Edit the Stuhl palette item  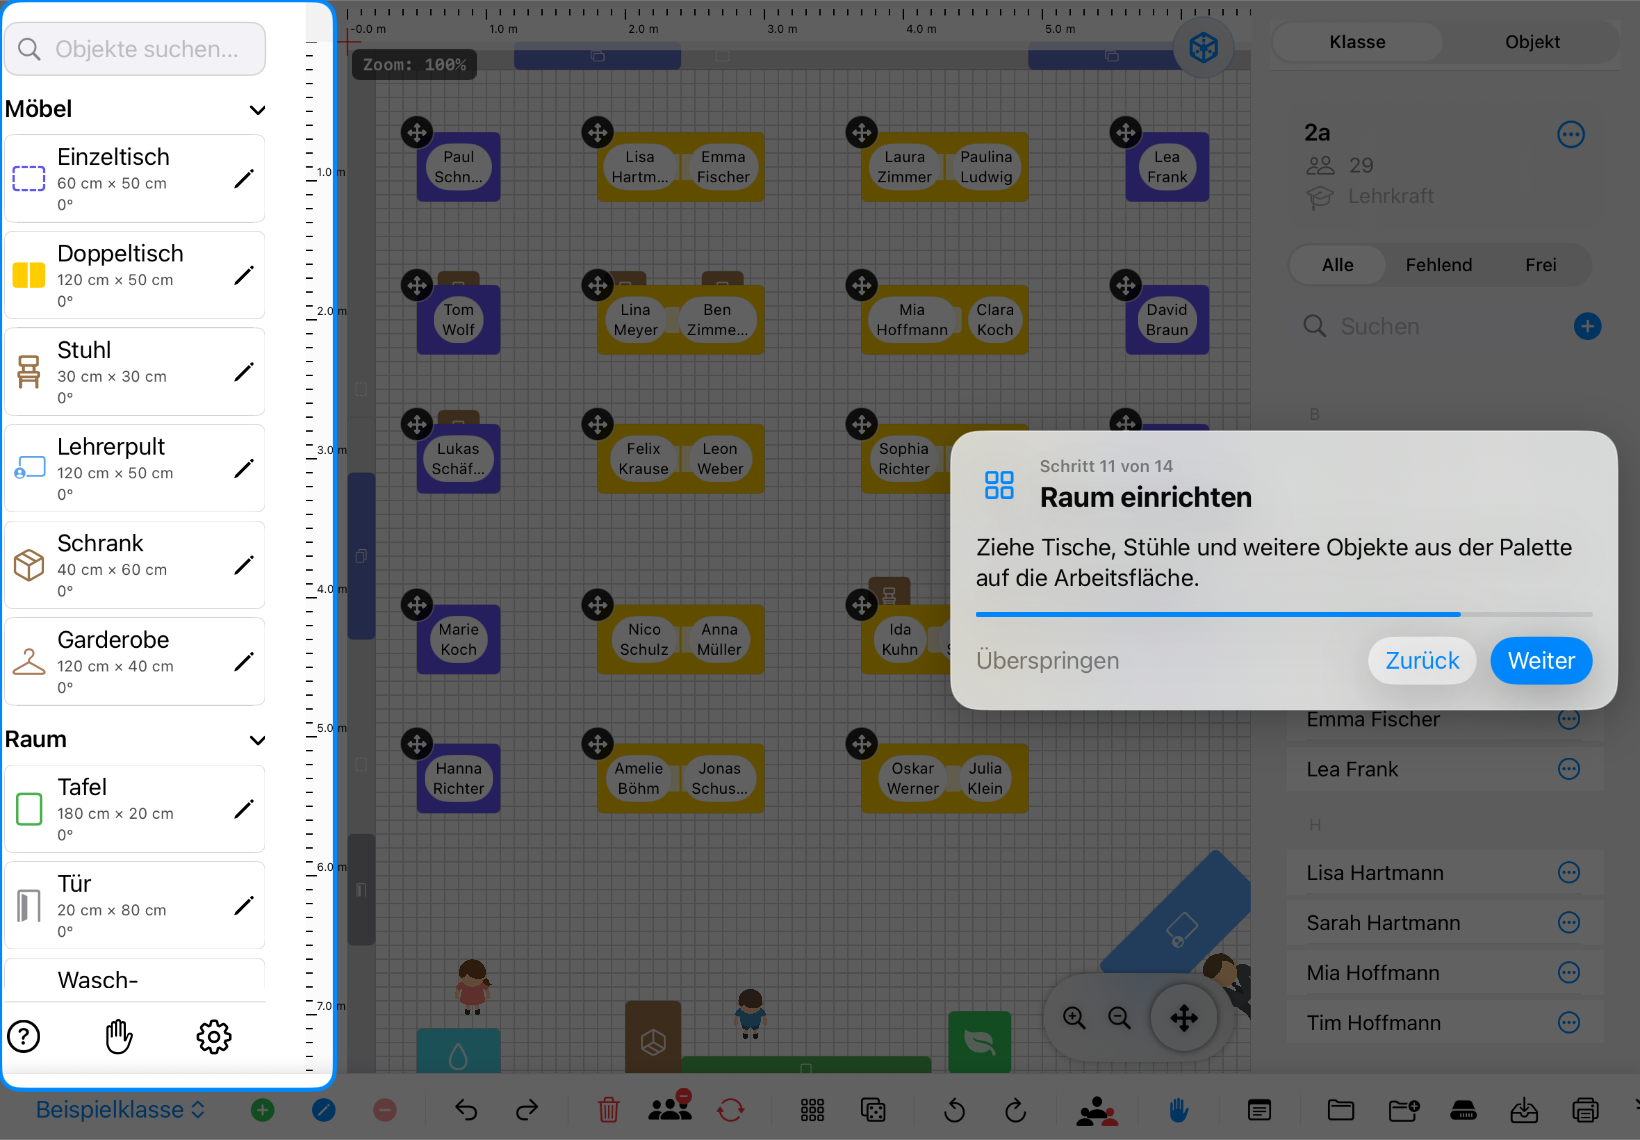click(244, 372)
